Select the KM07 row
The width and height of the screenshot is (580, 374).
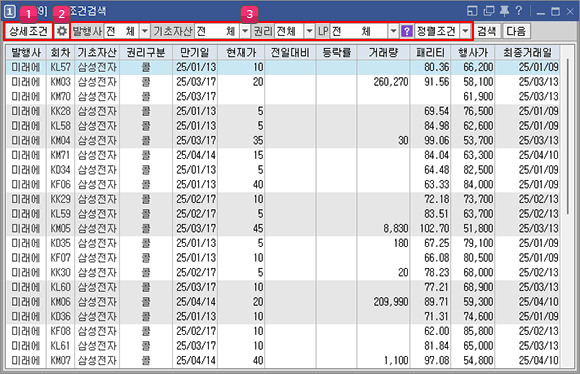tap(283, 361)
